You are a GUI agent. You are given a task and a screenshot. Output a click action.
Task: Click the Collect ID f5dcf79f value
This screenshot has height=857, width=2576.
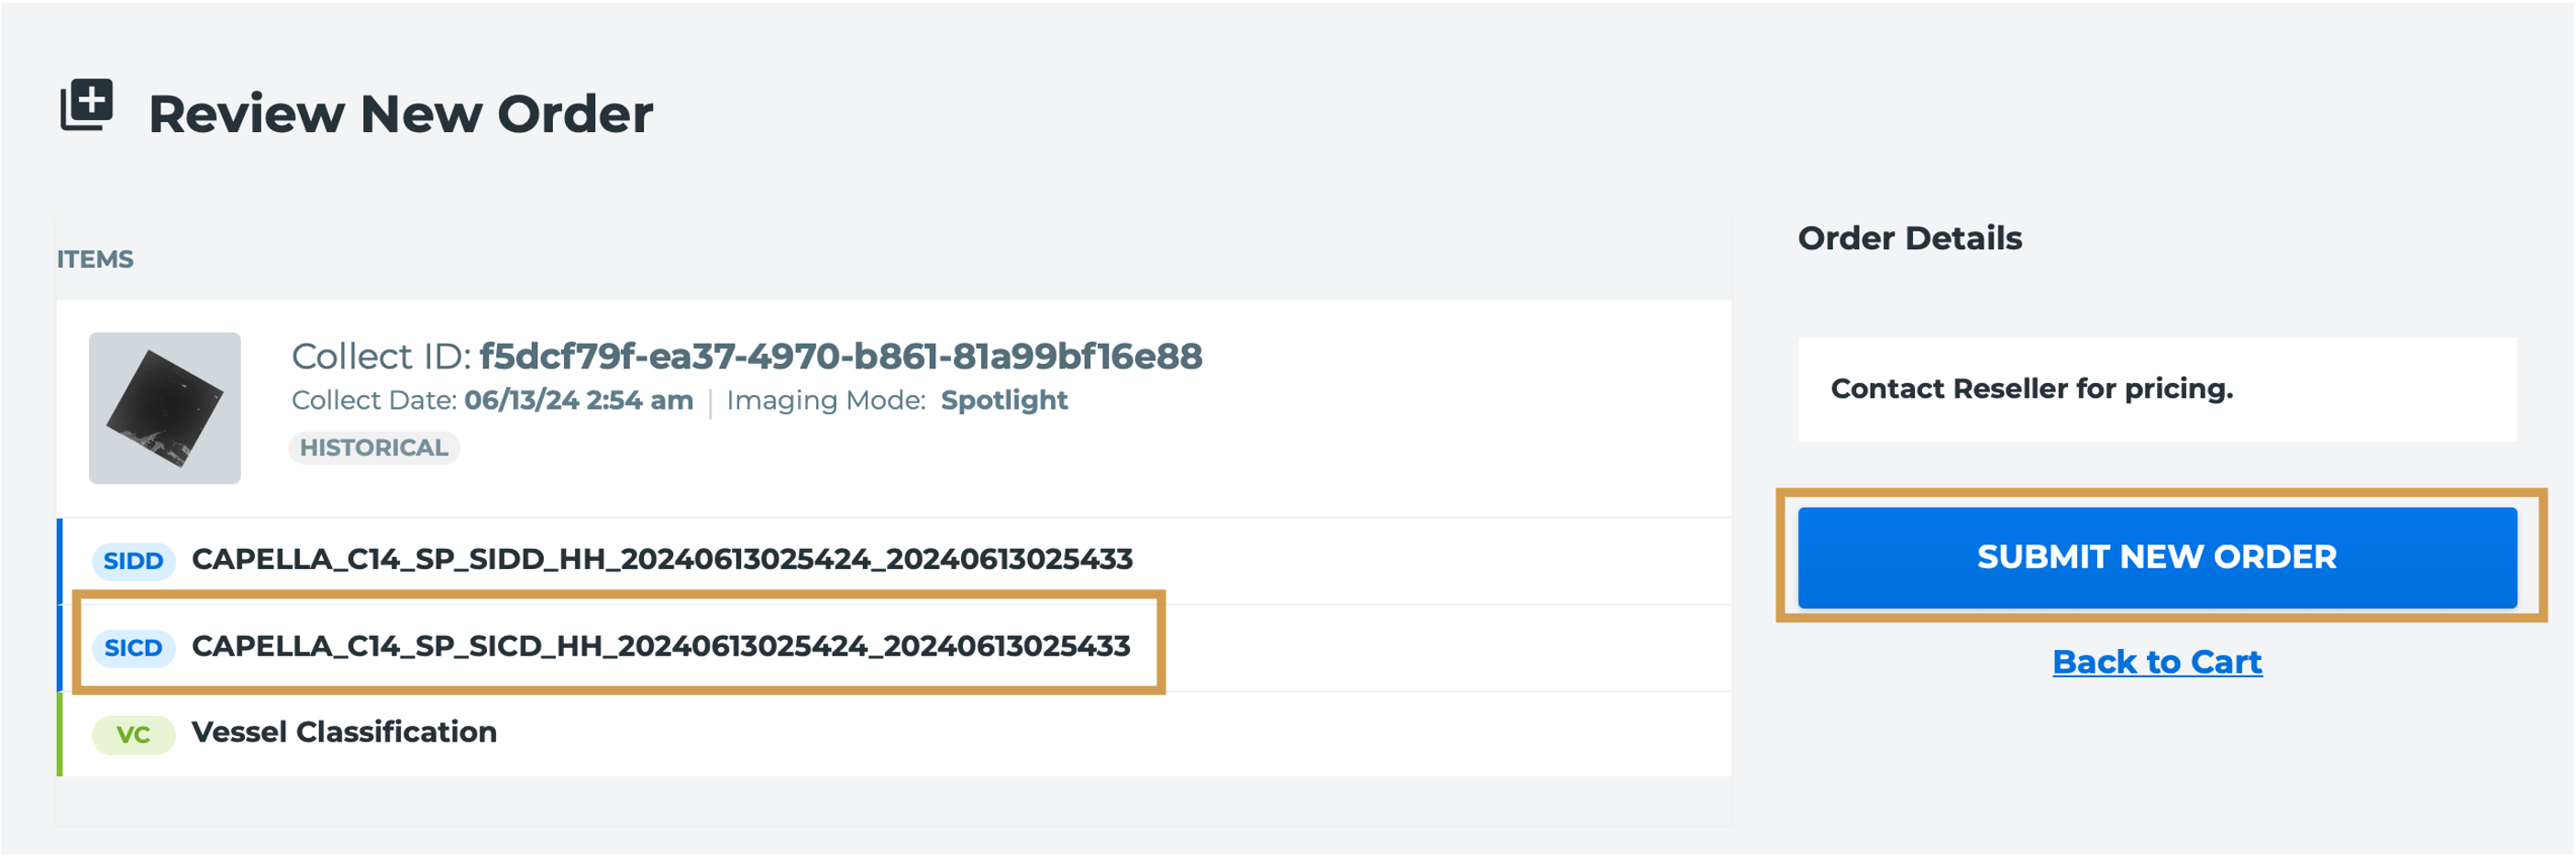841,356
